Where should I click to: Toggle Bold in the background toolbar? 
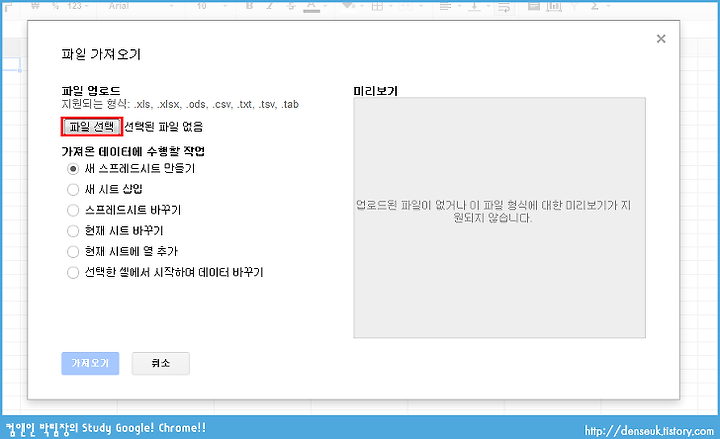pos(249,6)
